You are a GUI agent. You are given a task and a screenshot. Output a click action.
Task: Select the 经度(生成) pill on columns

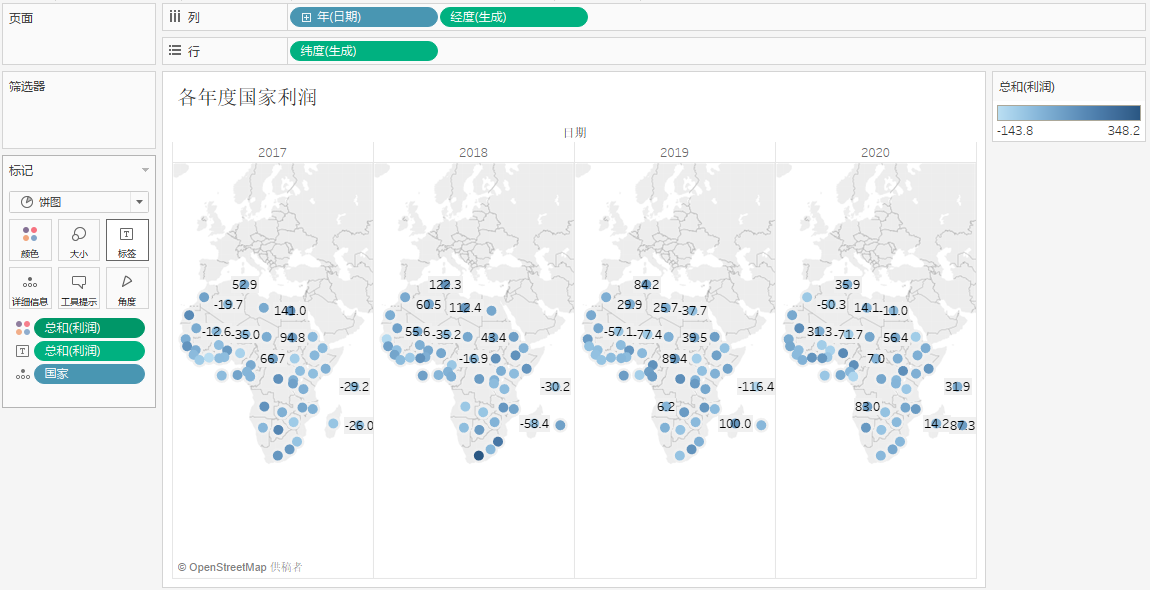point(513,17)
